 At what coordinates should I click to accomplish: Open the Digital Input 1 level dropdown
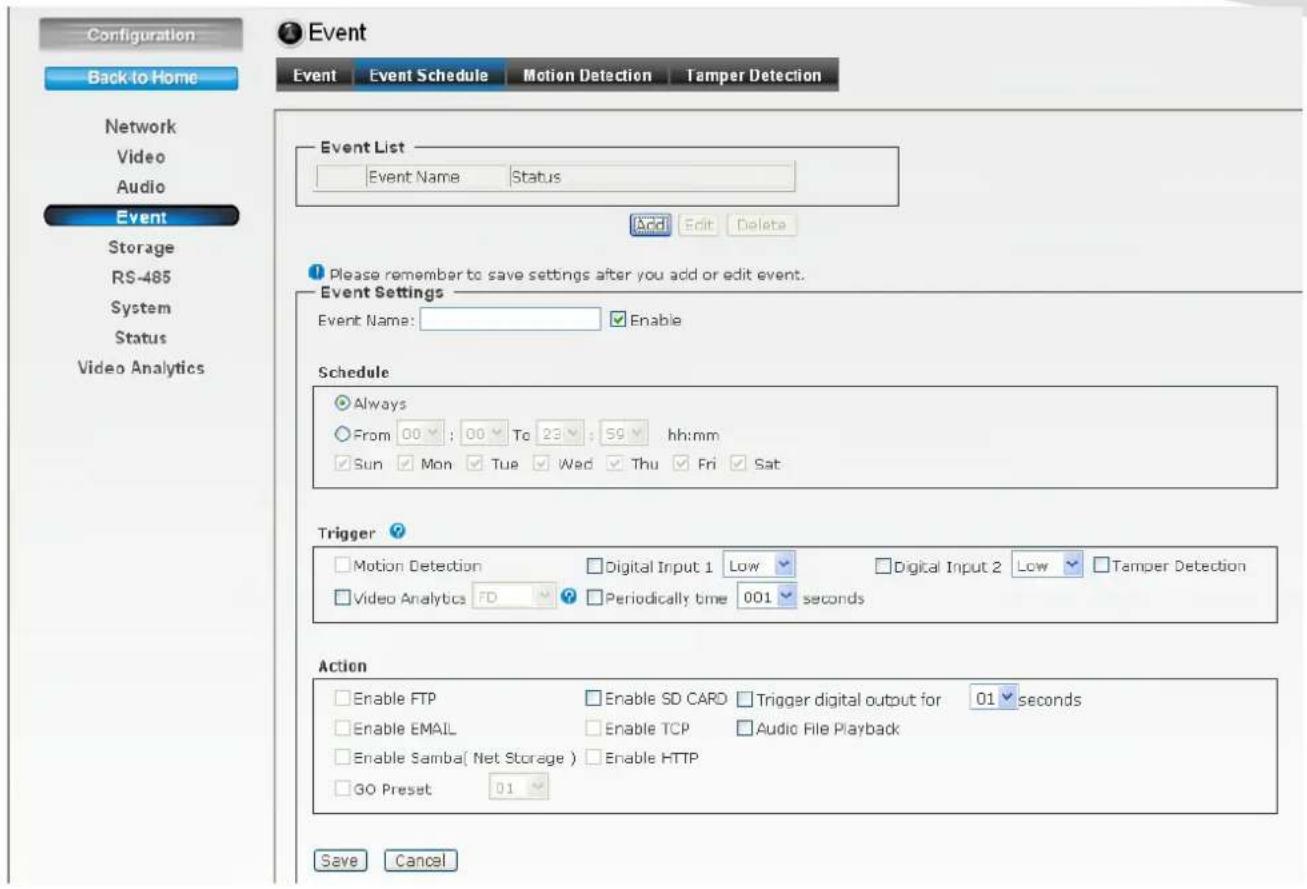[x=758, y=567]
